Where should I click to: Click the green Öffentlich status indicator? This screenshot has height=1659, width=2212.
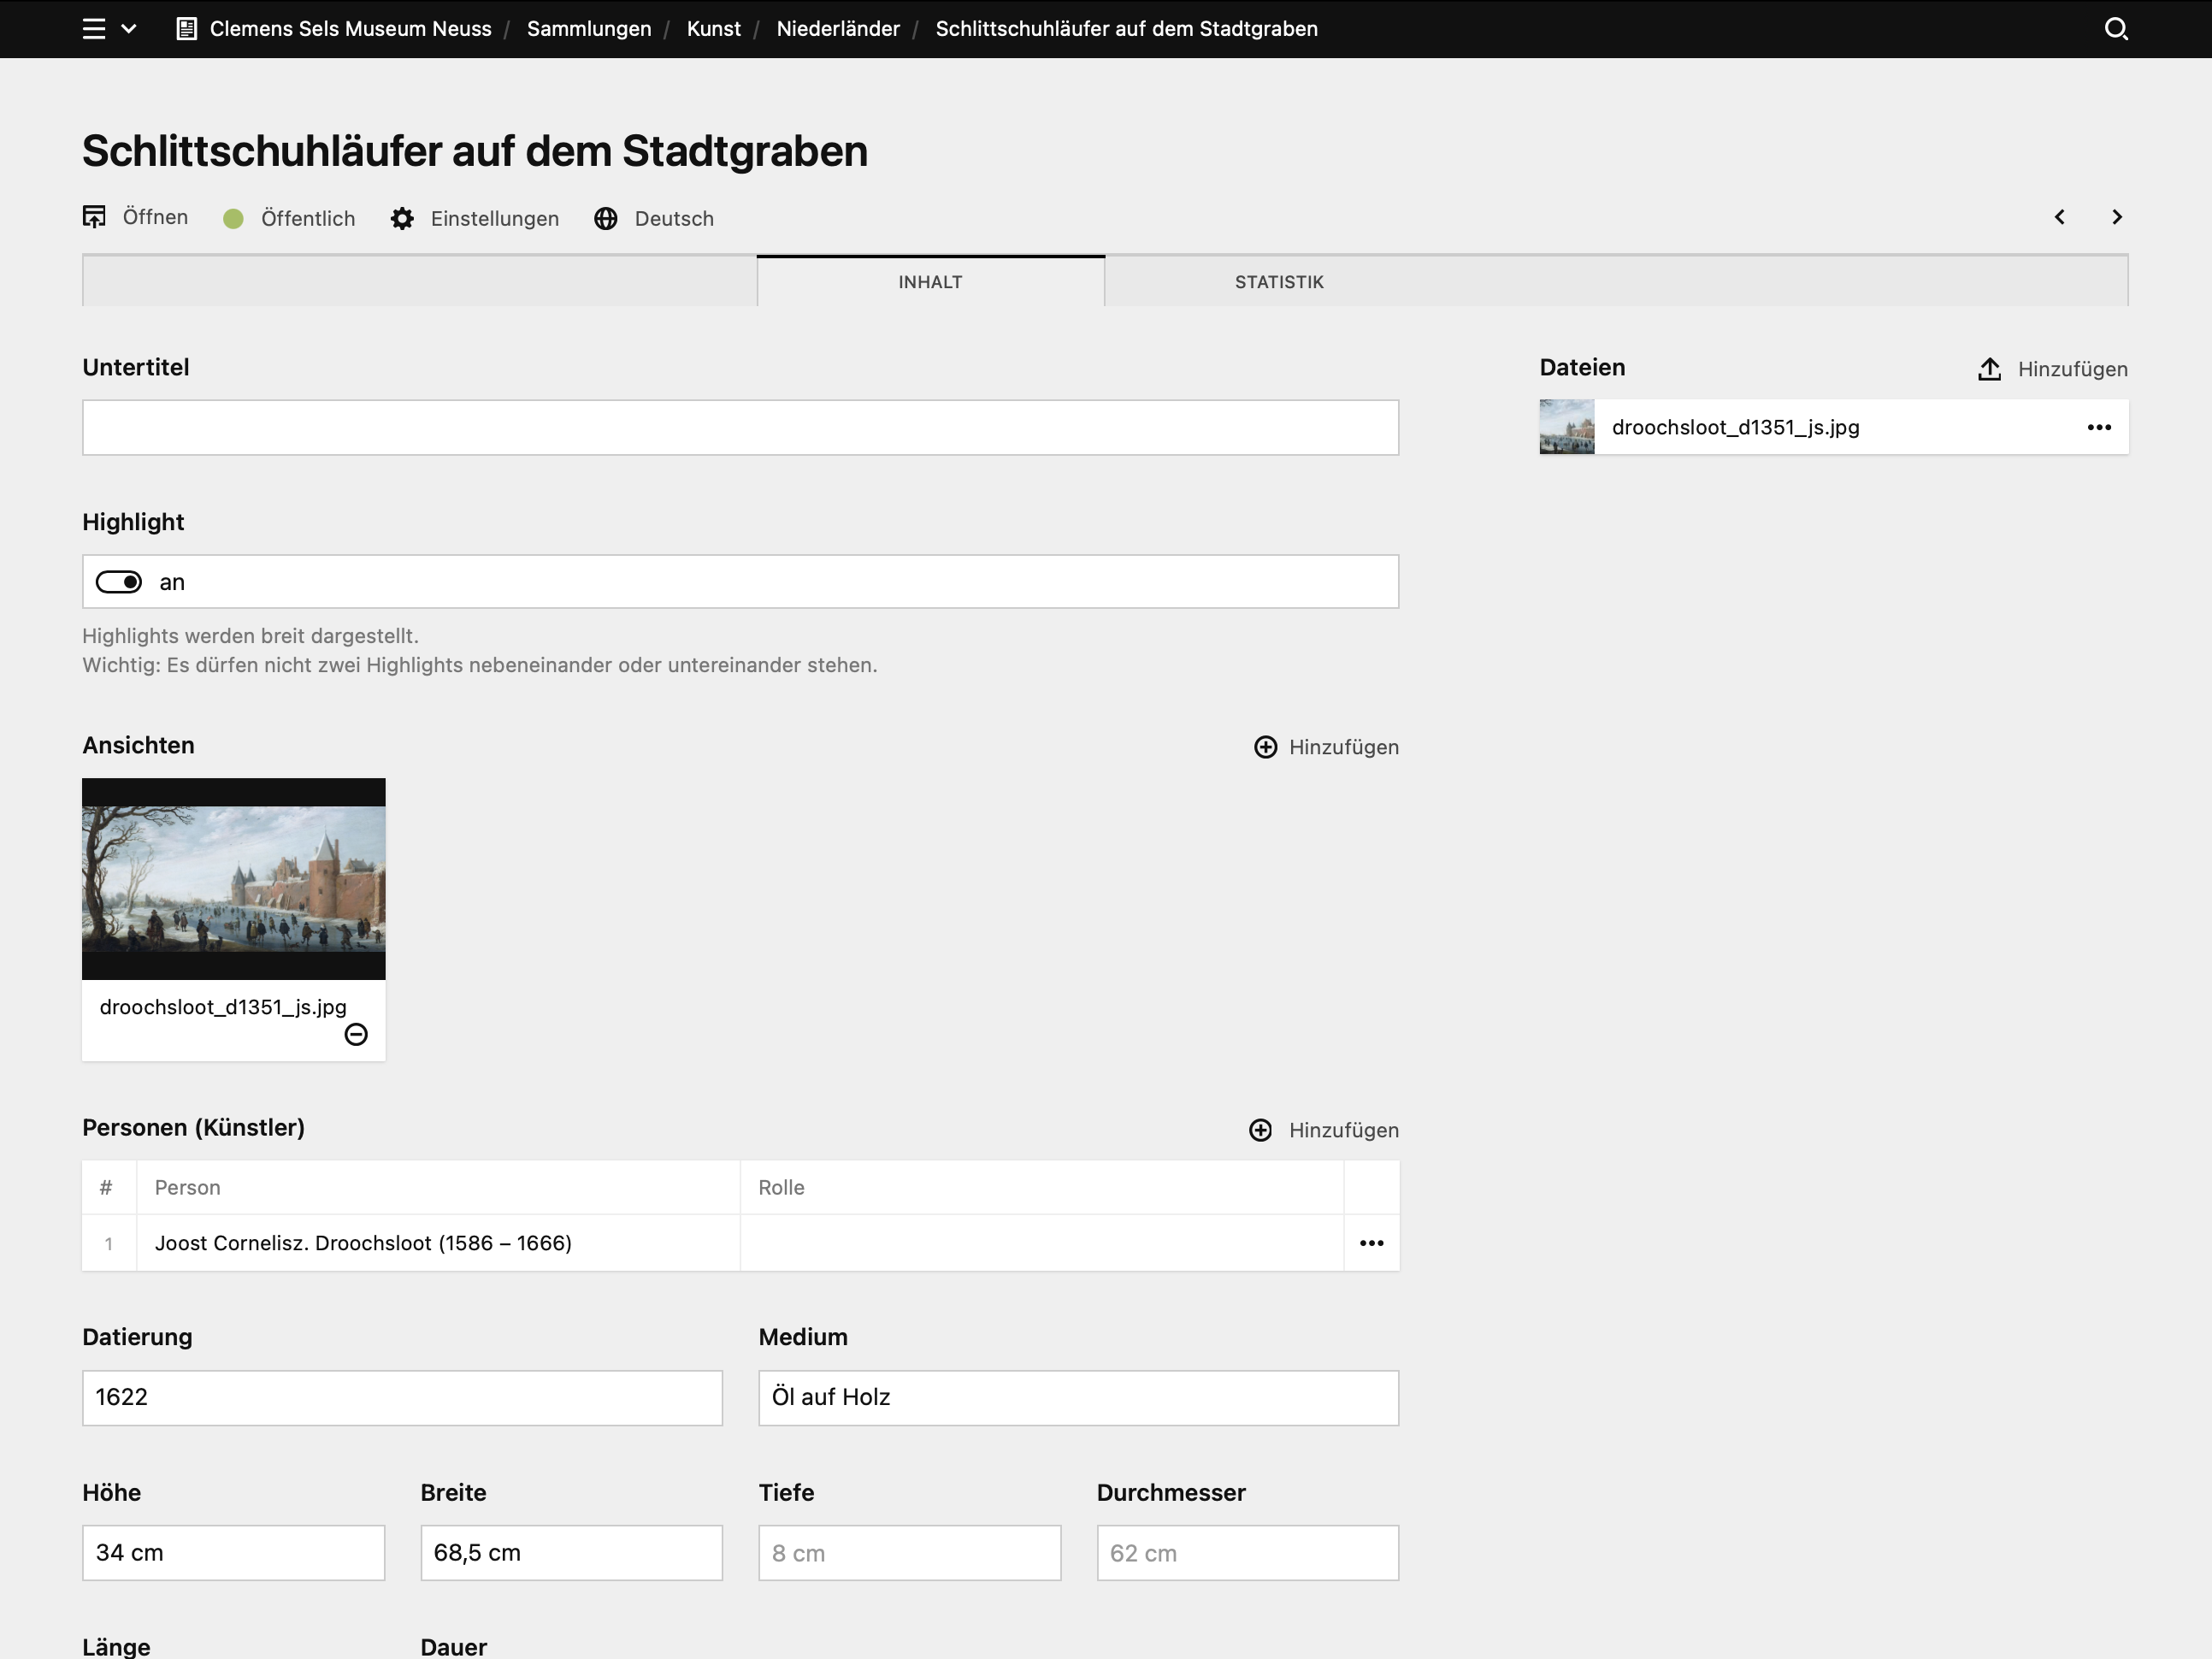pos(233,218)
